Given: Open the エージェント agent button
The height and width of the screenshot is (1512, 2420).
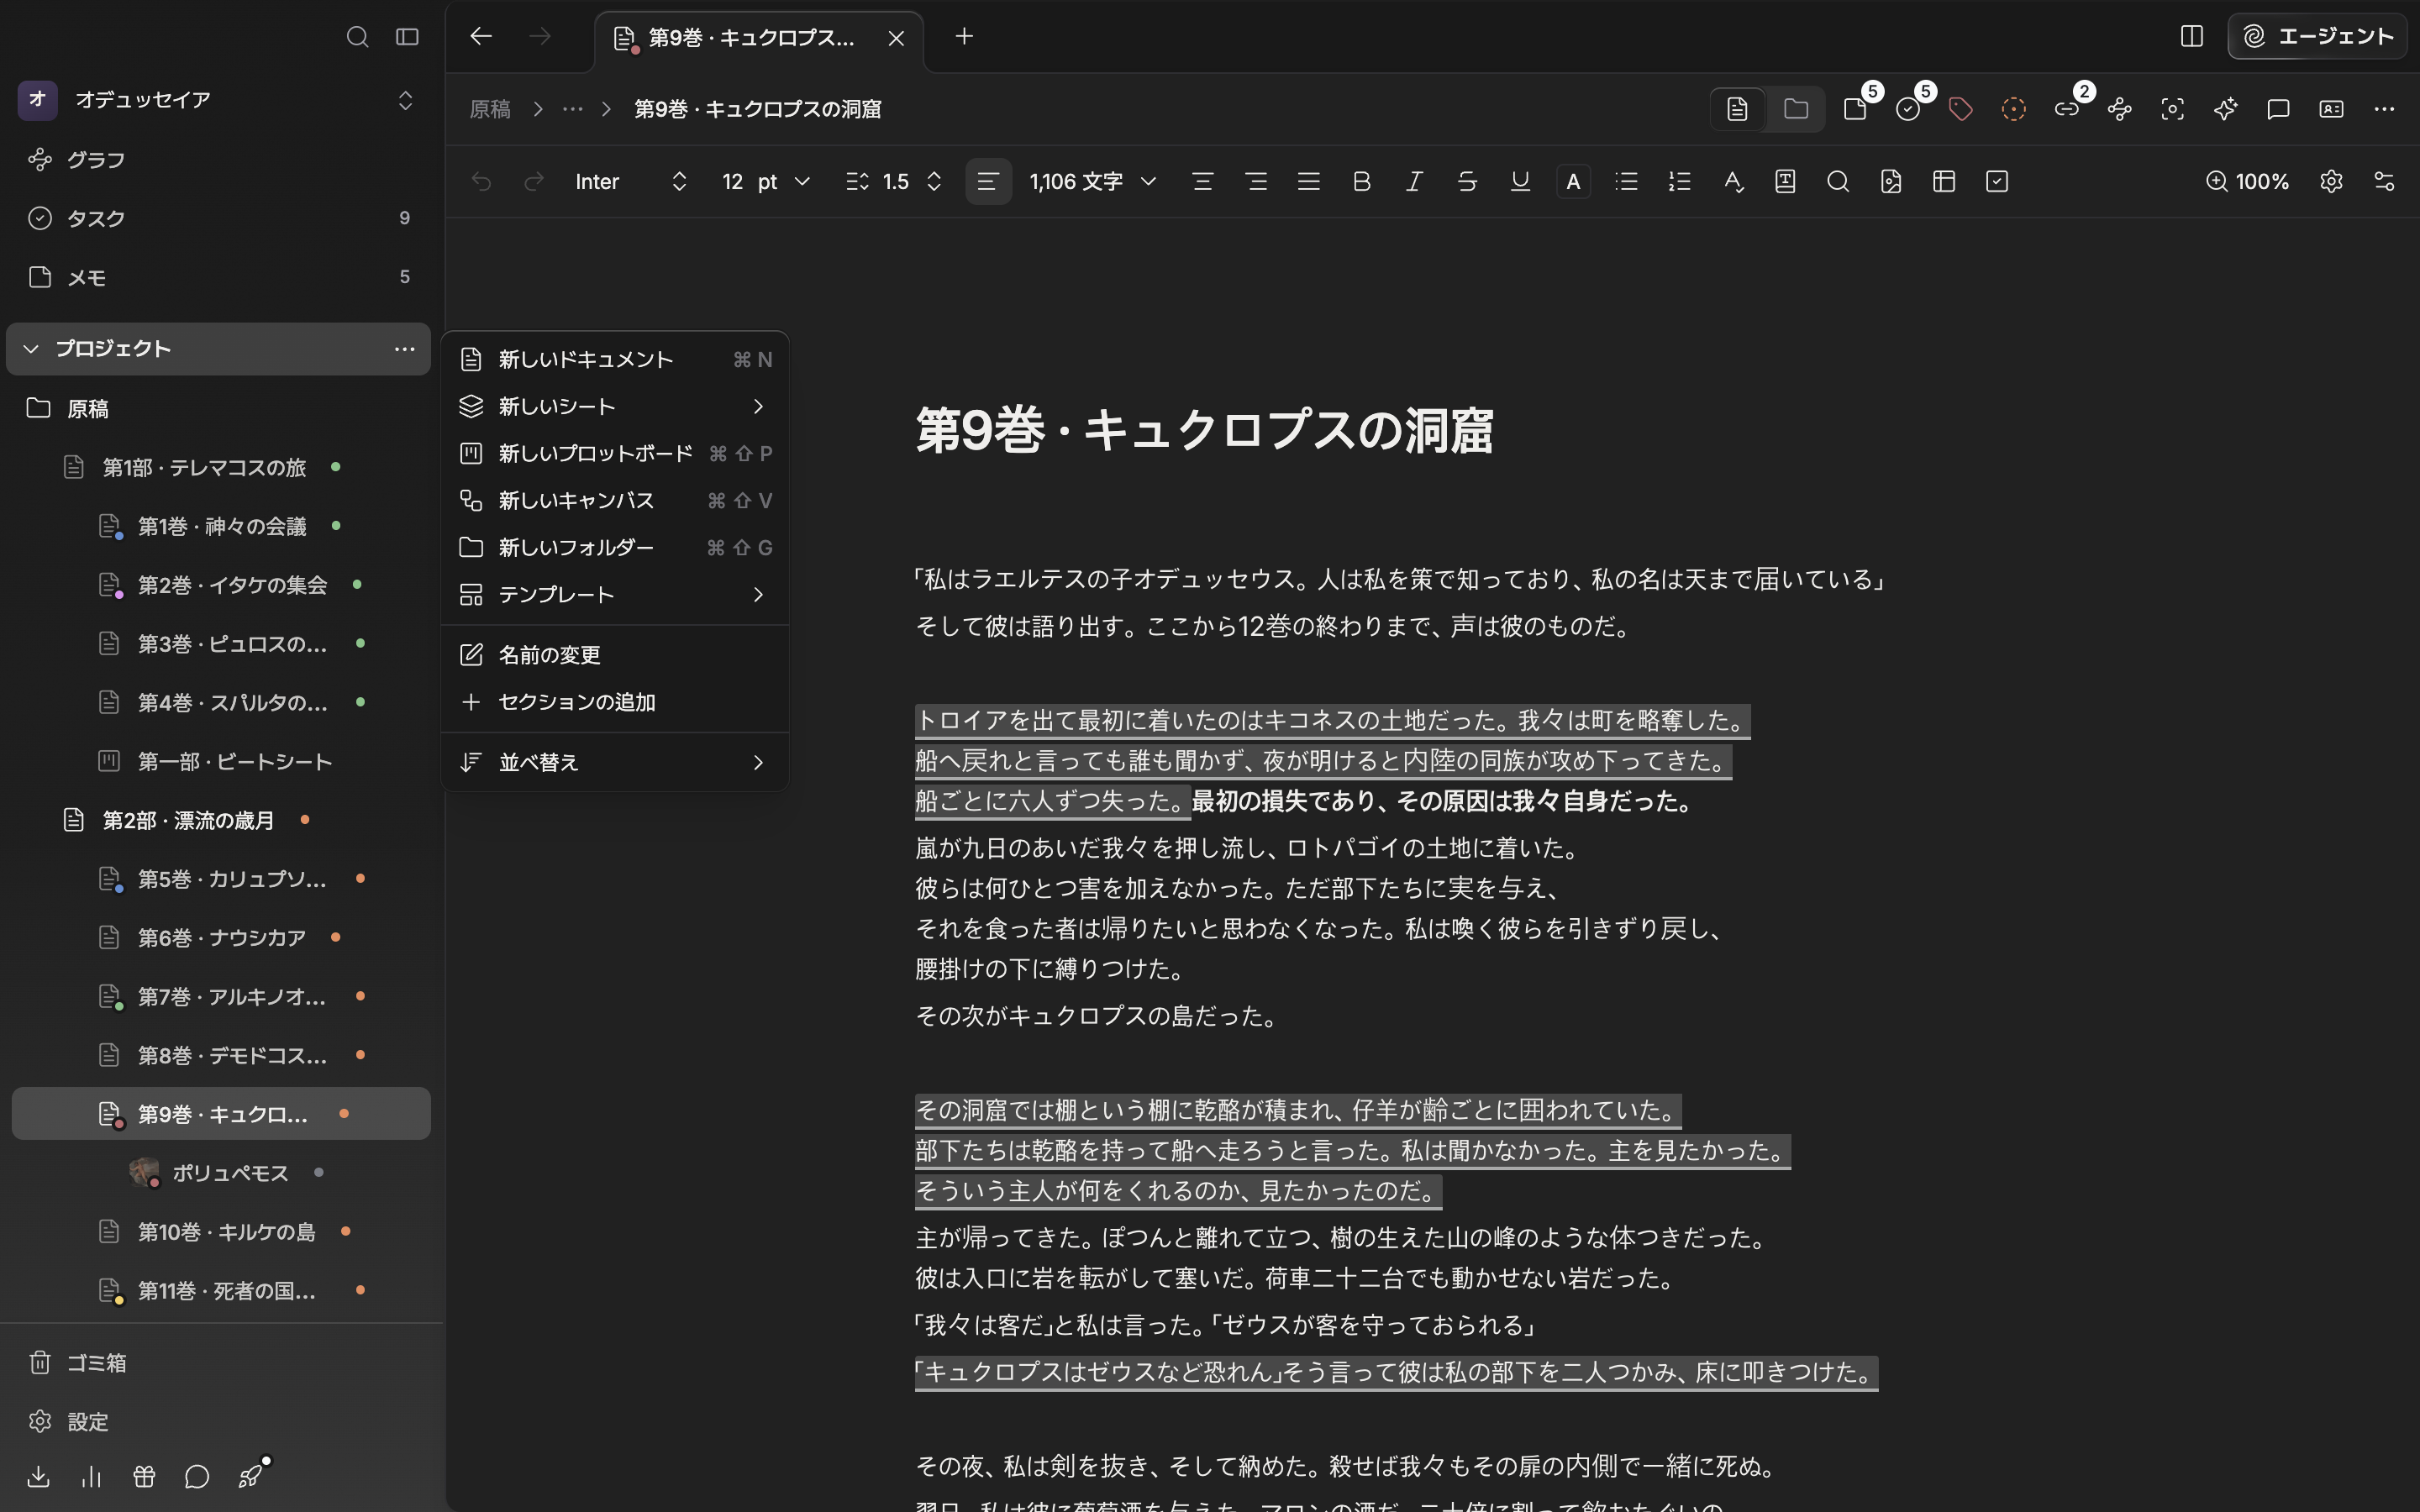Looking at the screenshot, I should [2317, 36].
